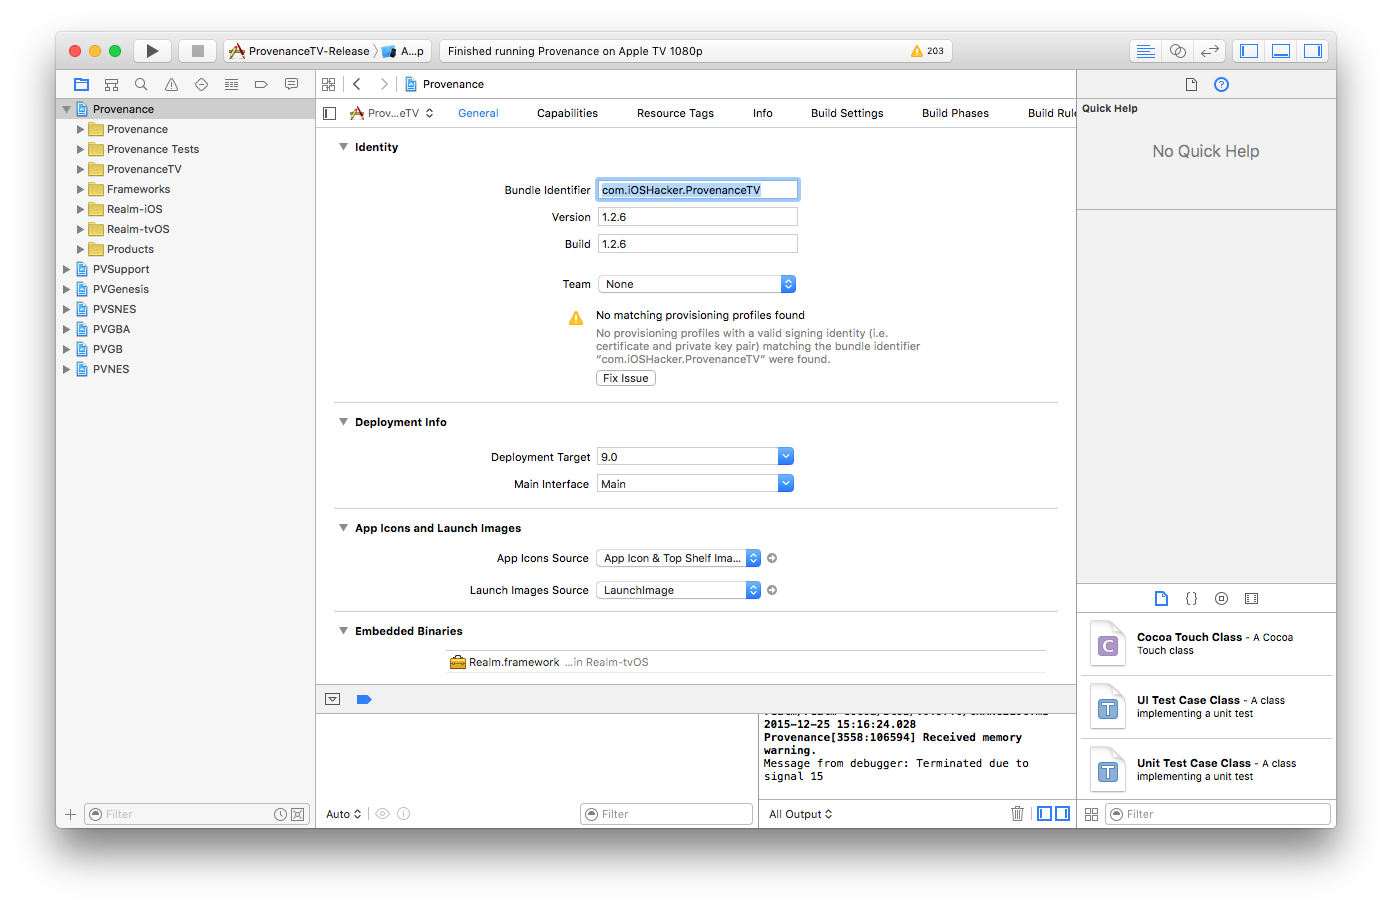Show the Version editor
The width and height of the screenshot is (1392, 908).
click(1210, 51)
